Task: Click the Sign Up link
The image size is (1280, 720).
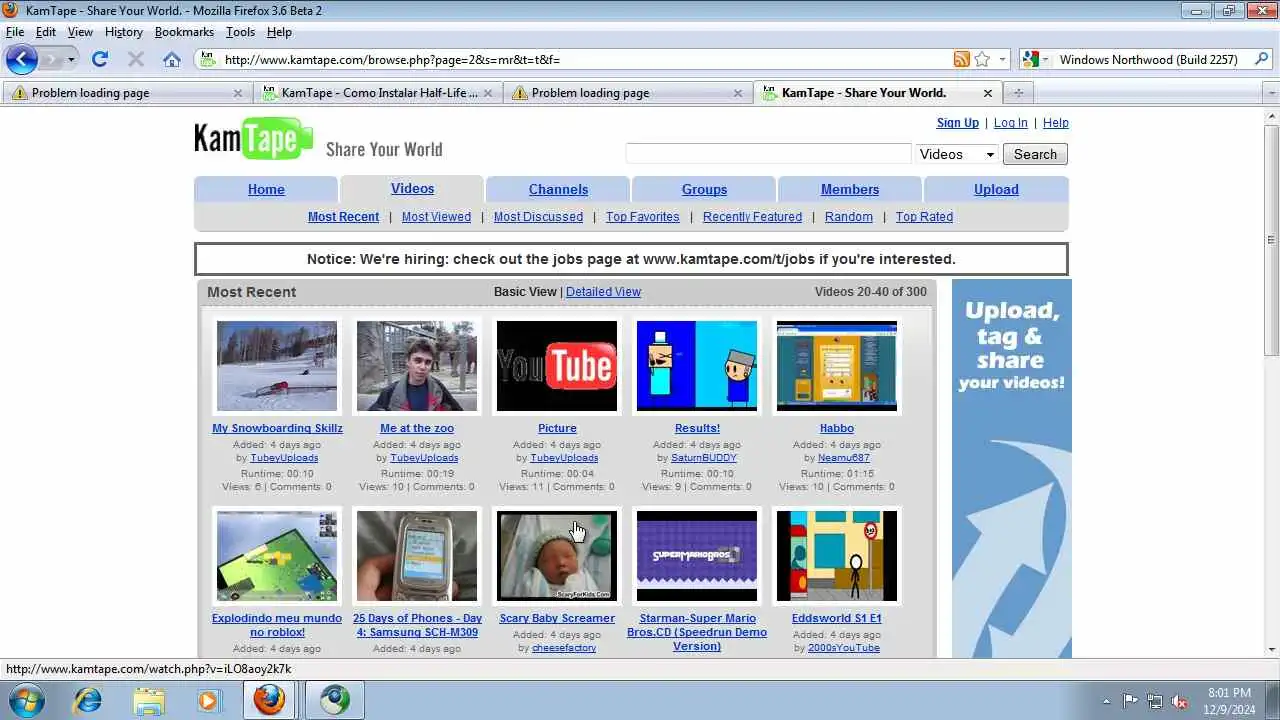Action: click(957, 123)
